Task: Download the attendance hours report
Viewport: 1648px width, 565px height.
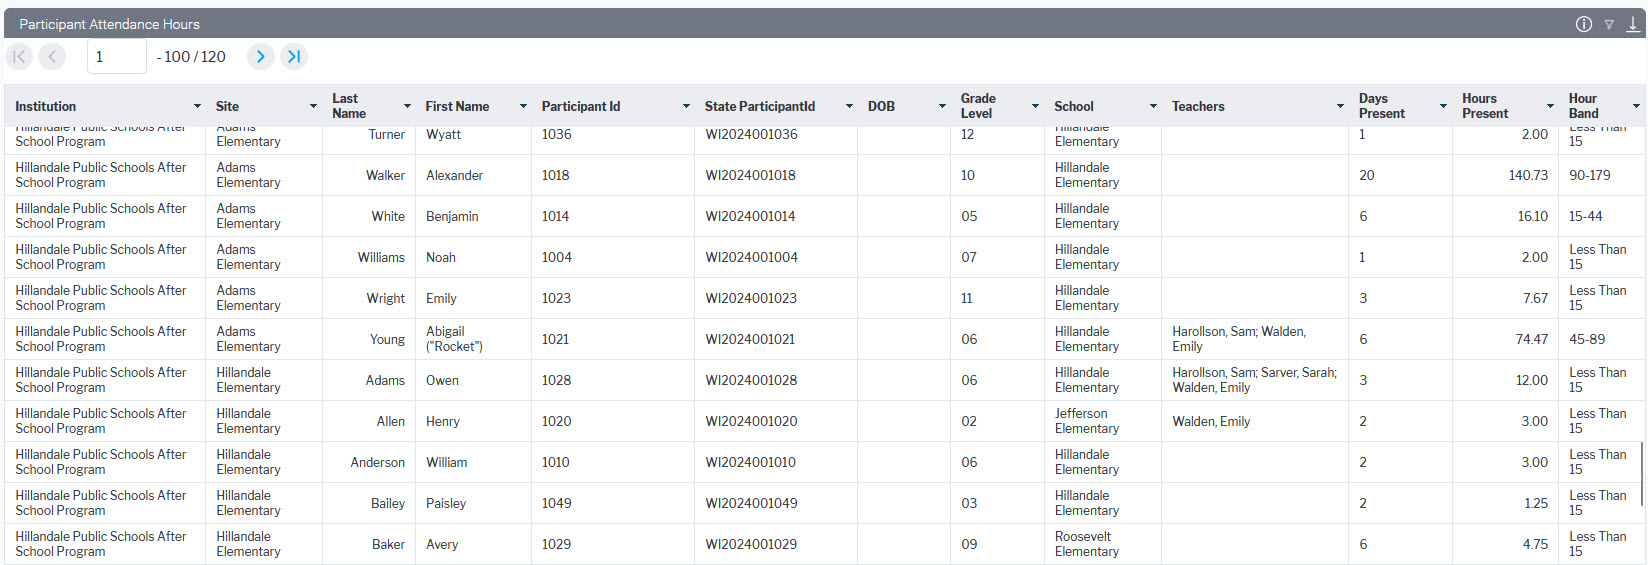Action: 1633,24
